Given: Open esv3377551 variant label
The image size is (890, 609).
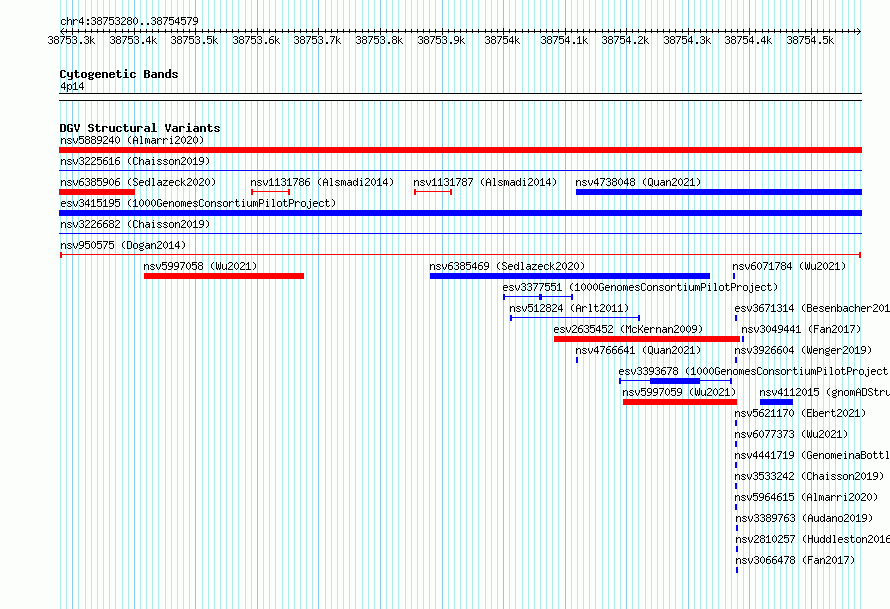Looking at the screenshot, I should pyautogui.click(x=640, y=287).
